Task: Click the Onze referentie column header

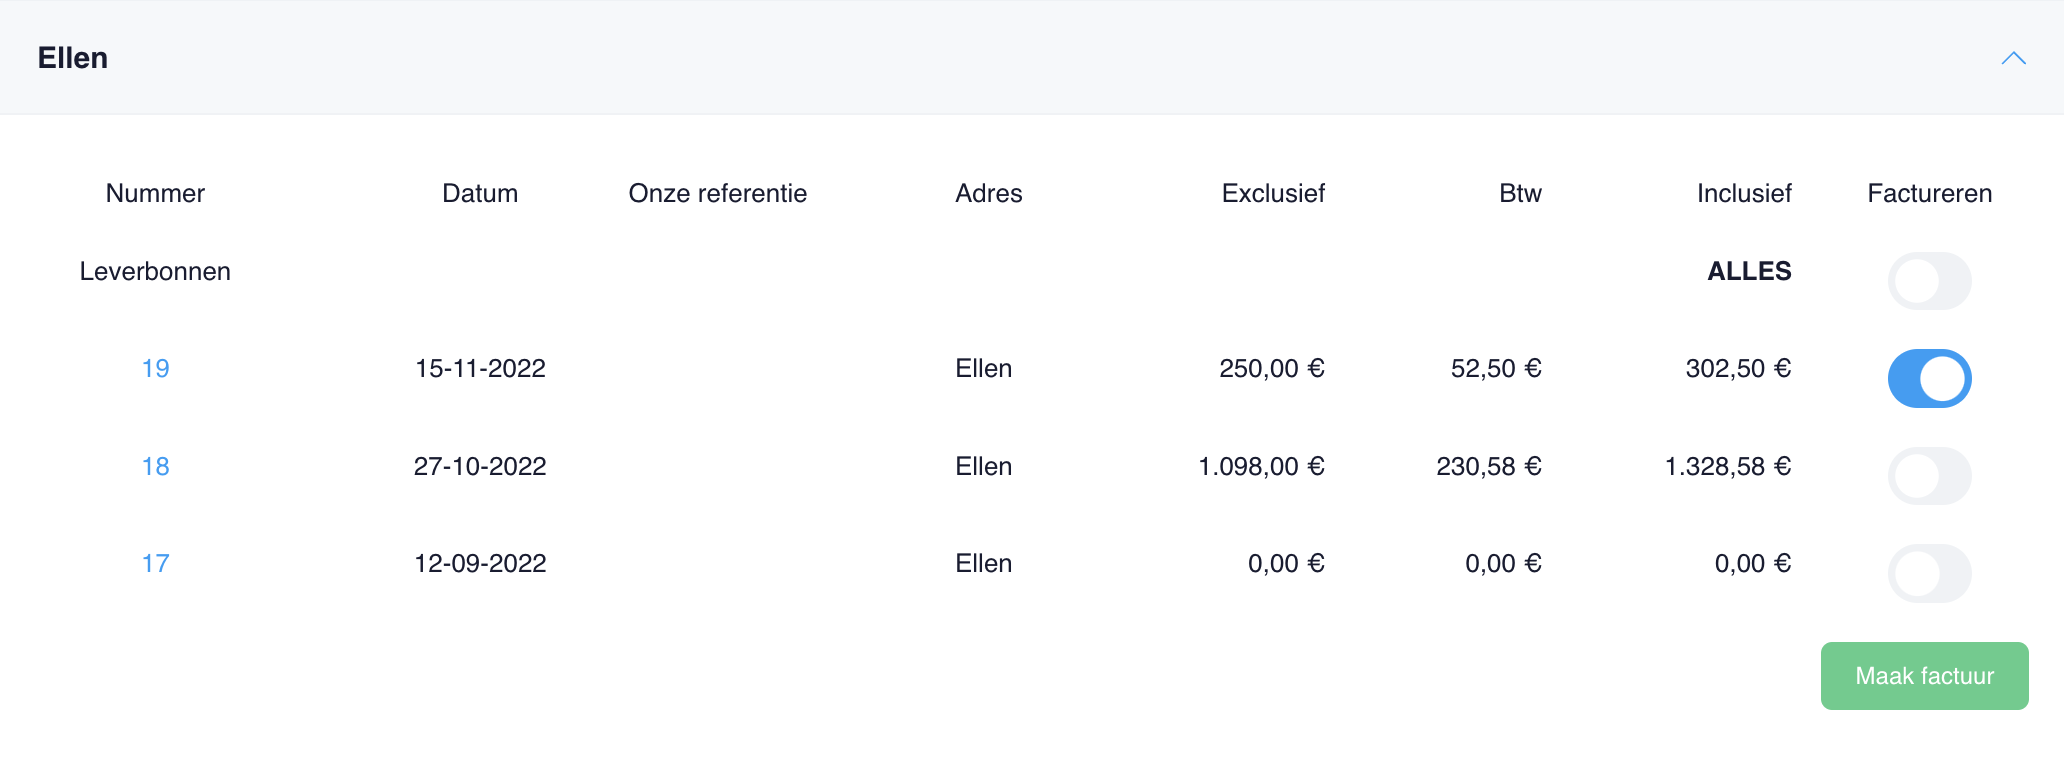Action: pyautogui.click(x=717, y=193)
